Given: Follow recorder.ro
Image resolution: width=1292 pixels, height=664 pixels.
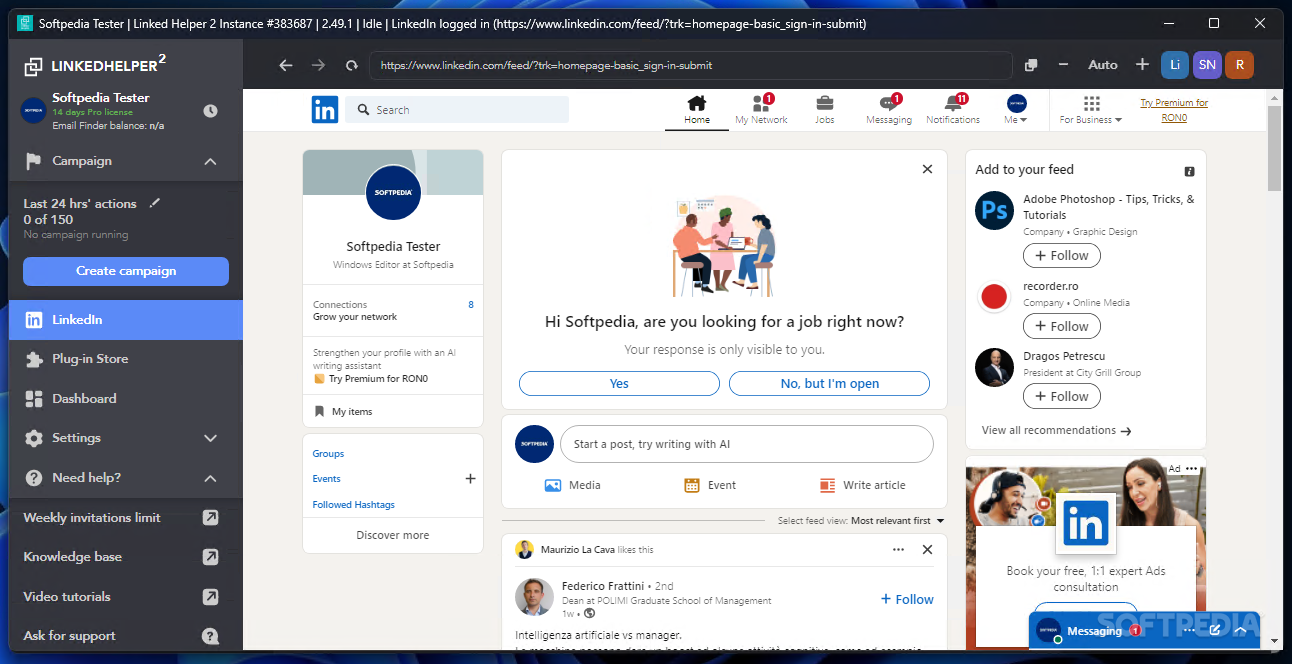Looking at the screenshot, I should pyautogui.click(x=1062, y=326).
